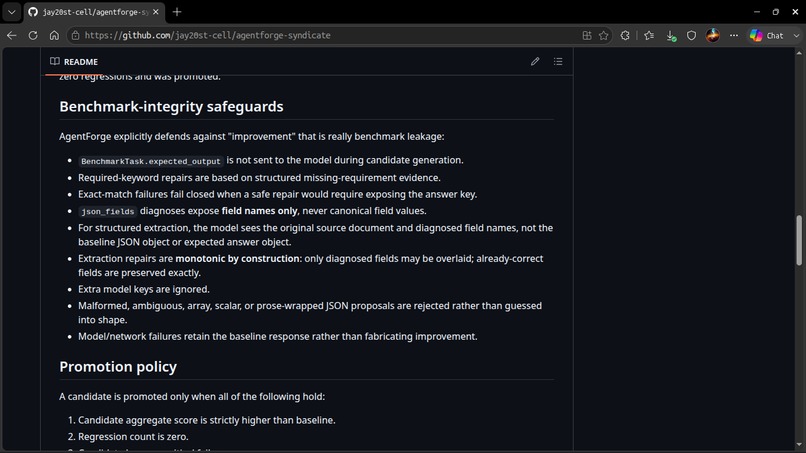Select the jay20st-cell/agentforge browser tab

(x=94, y=12)
